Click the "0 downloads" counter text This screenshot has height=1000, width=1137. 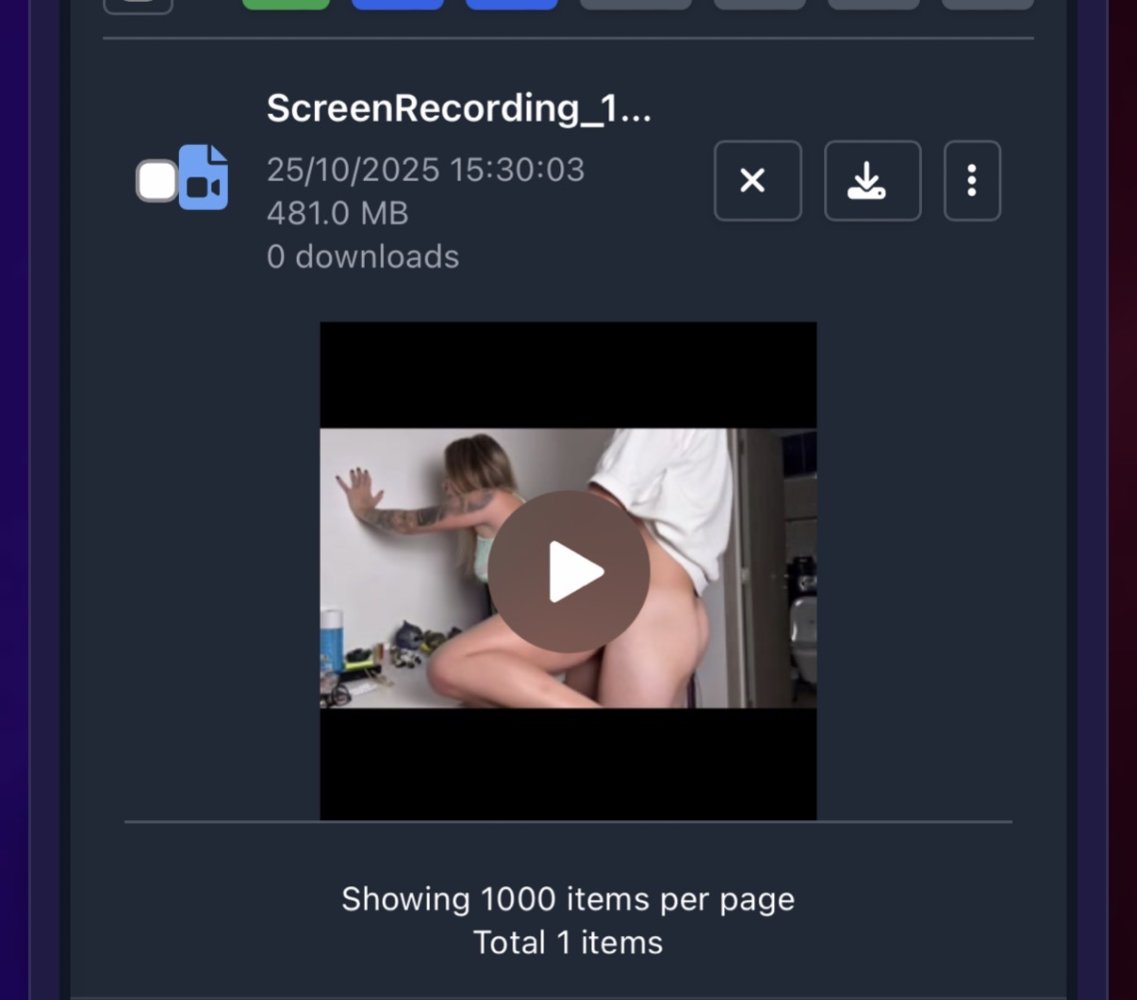coord(362,257)
